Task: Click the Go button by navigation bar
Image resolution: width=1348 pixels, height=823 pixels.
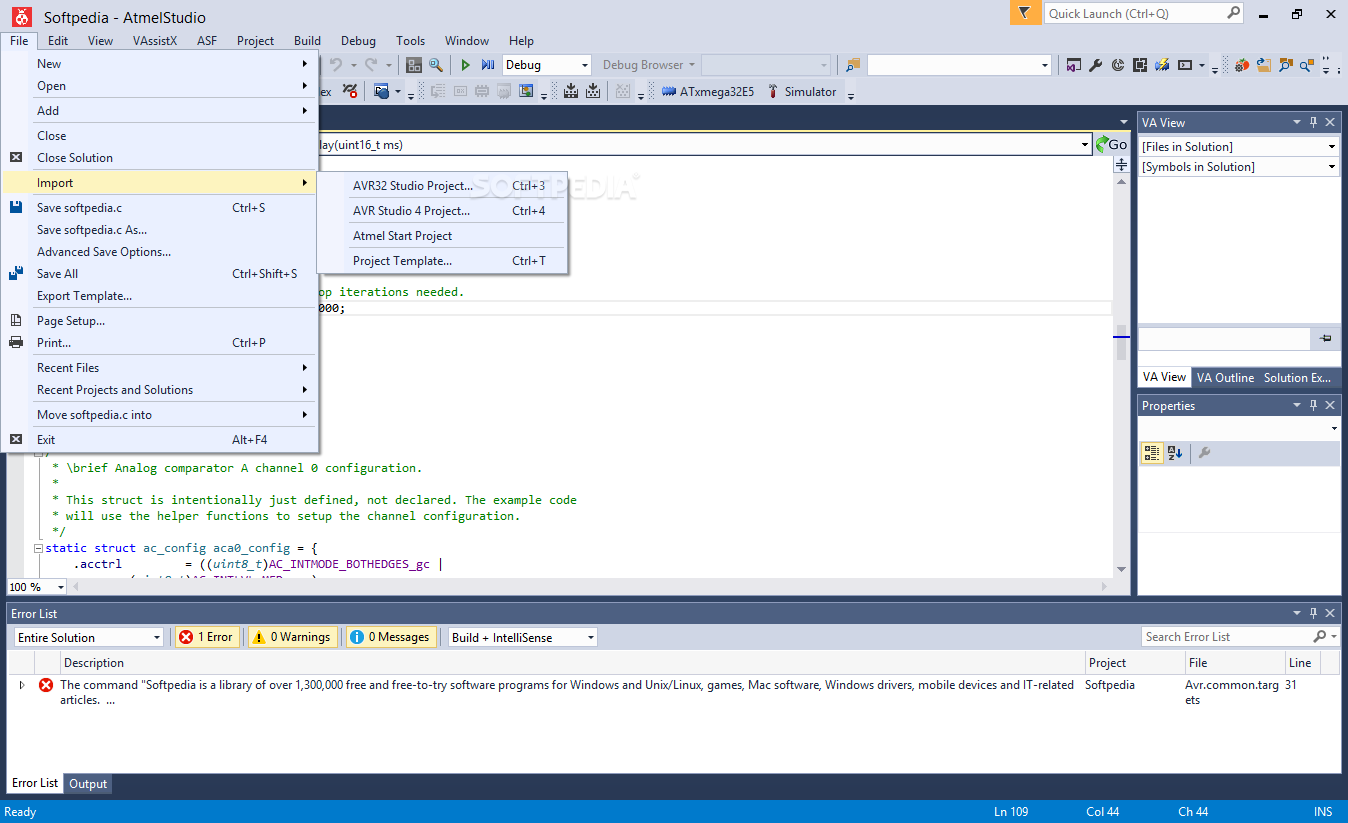Action: [x=1111, y=145]
